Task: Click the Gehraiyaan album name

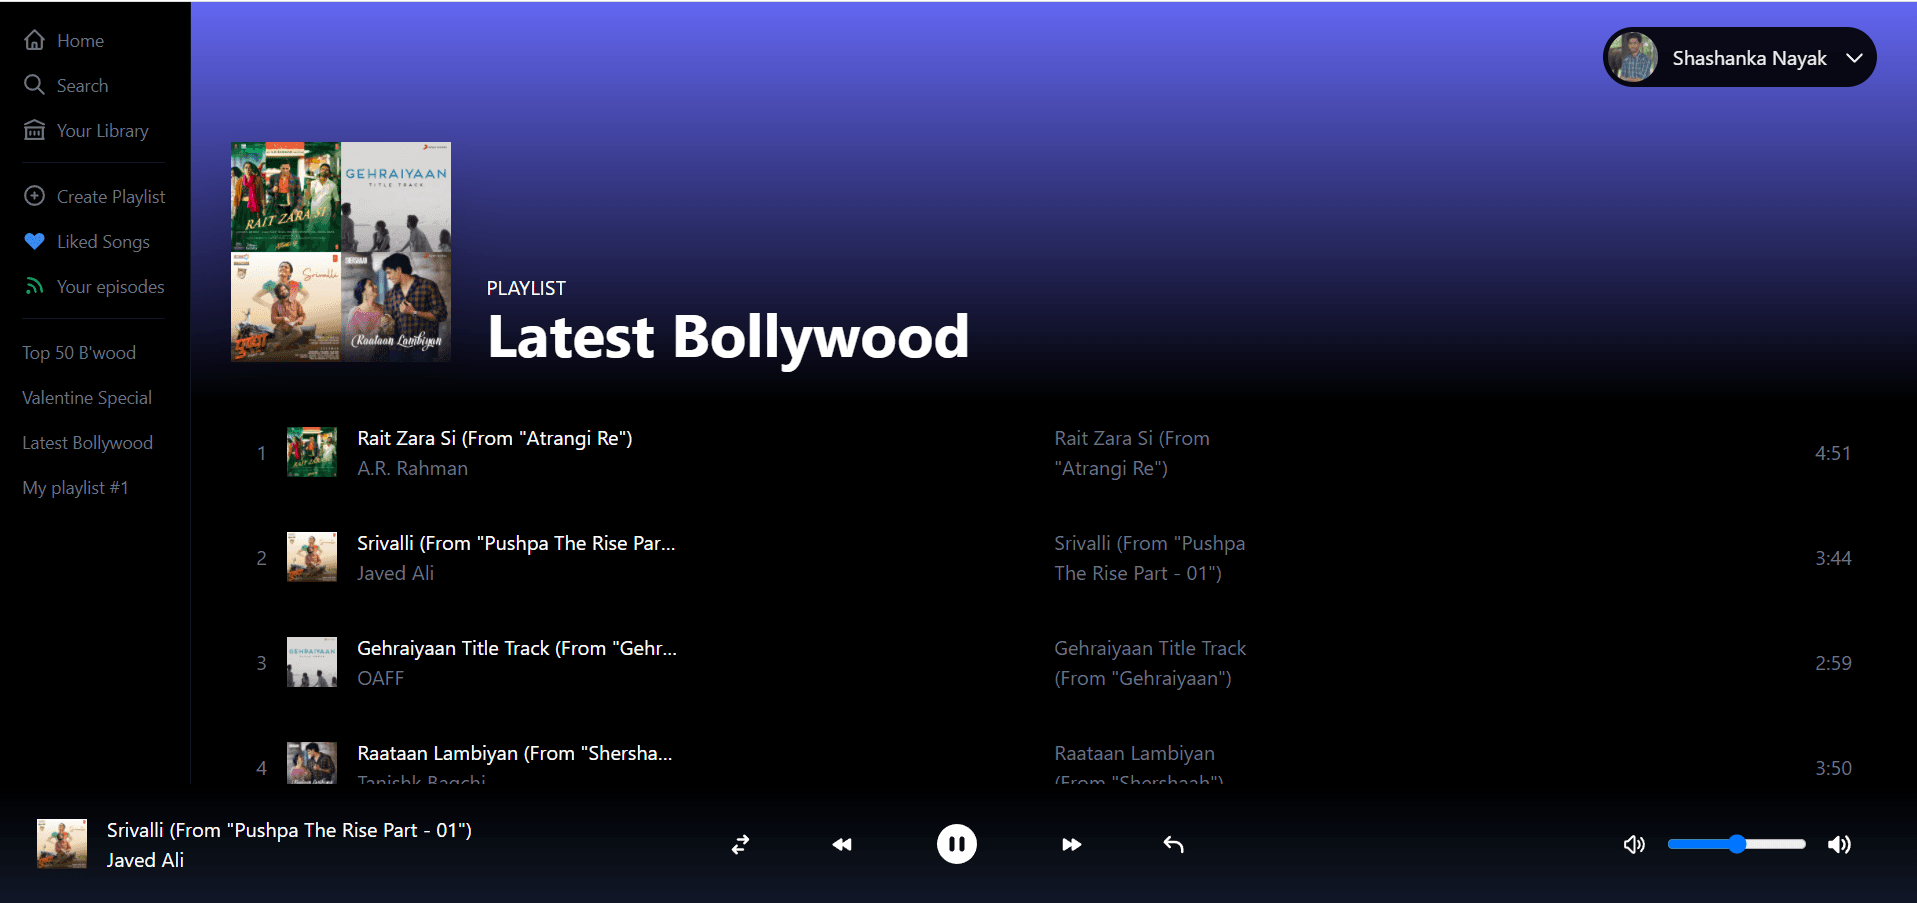Action: coord(1150,663)
